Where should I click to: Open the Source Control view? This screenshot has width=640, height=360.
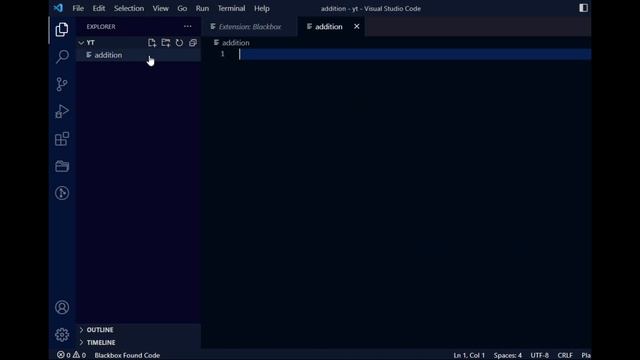[62, 84]
